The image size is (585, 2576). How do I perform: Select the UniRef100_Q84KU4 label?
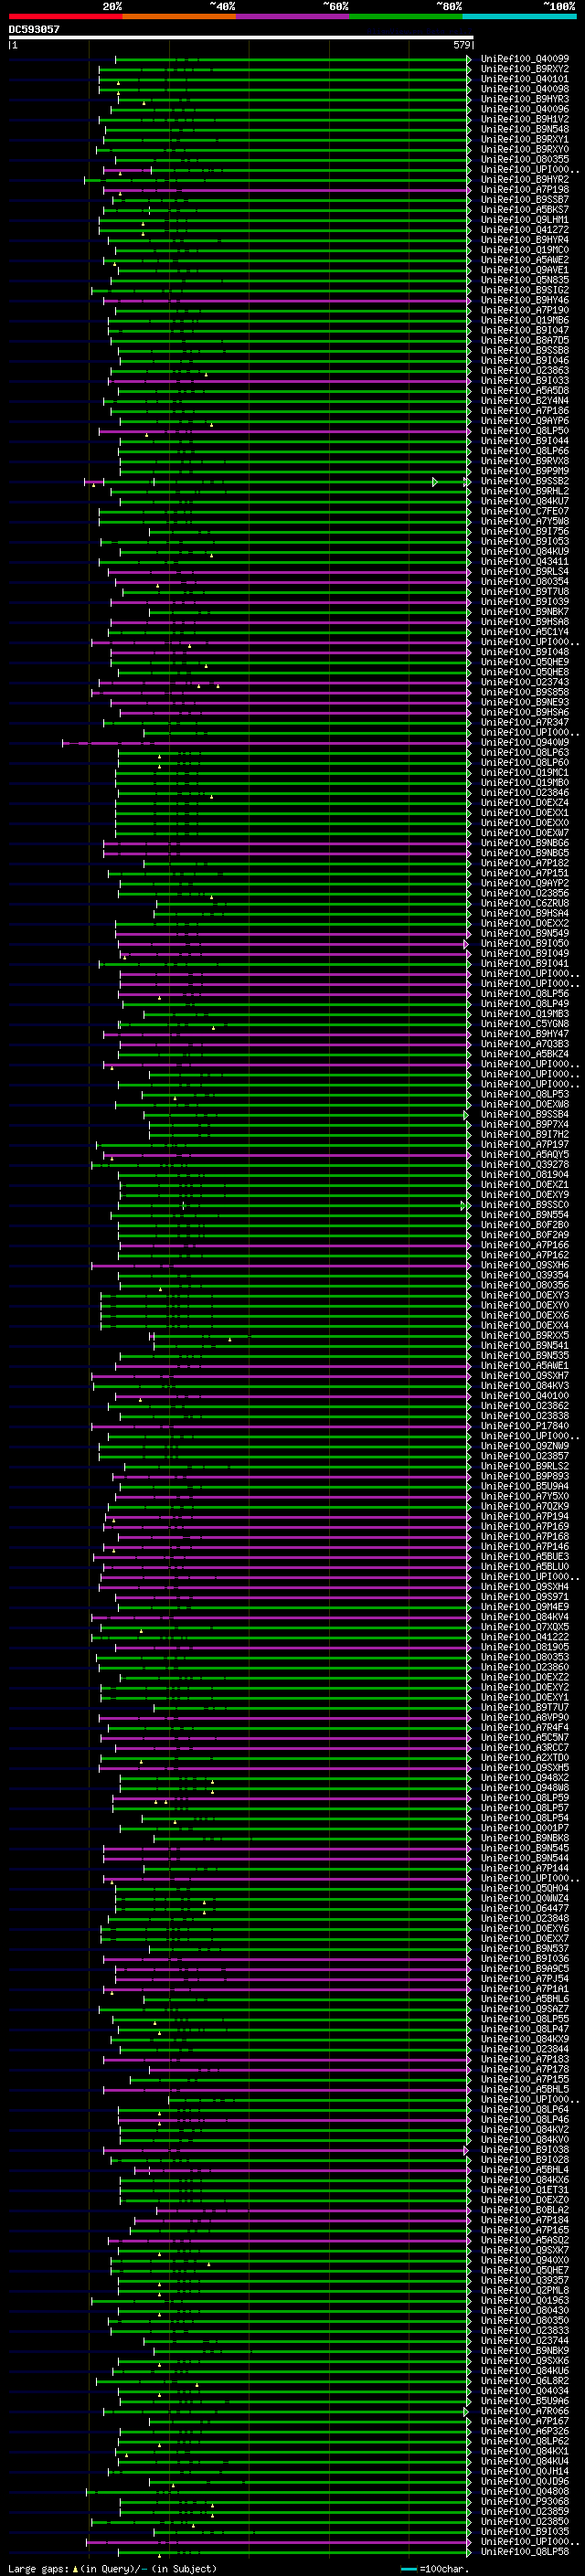click(x=525, y=2461)
